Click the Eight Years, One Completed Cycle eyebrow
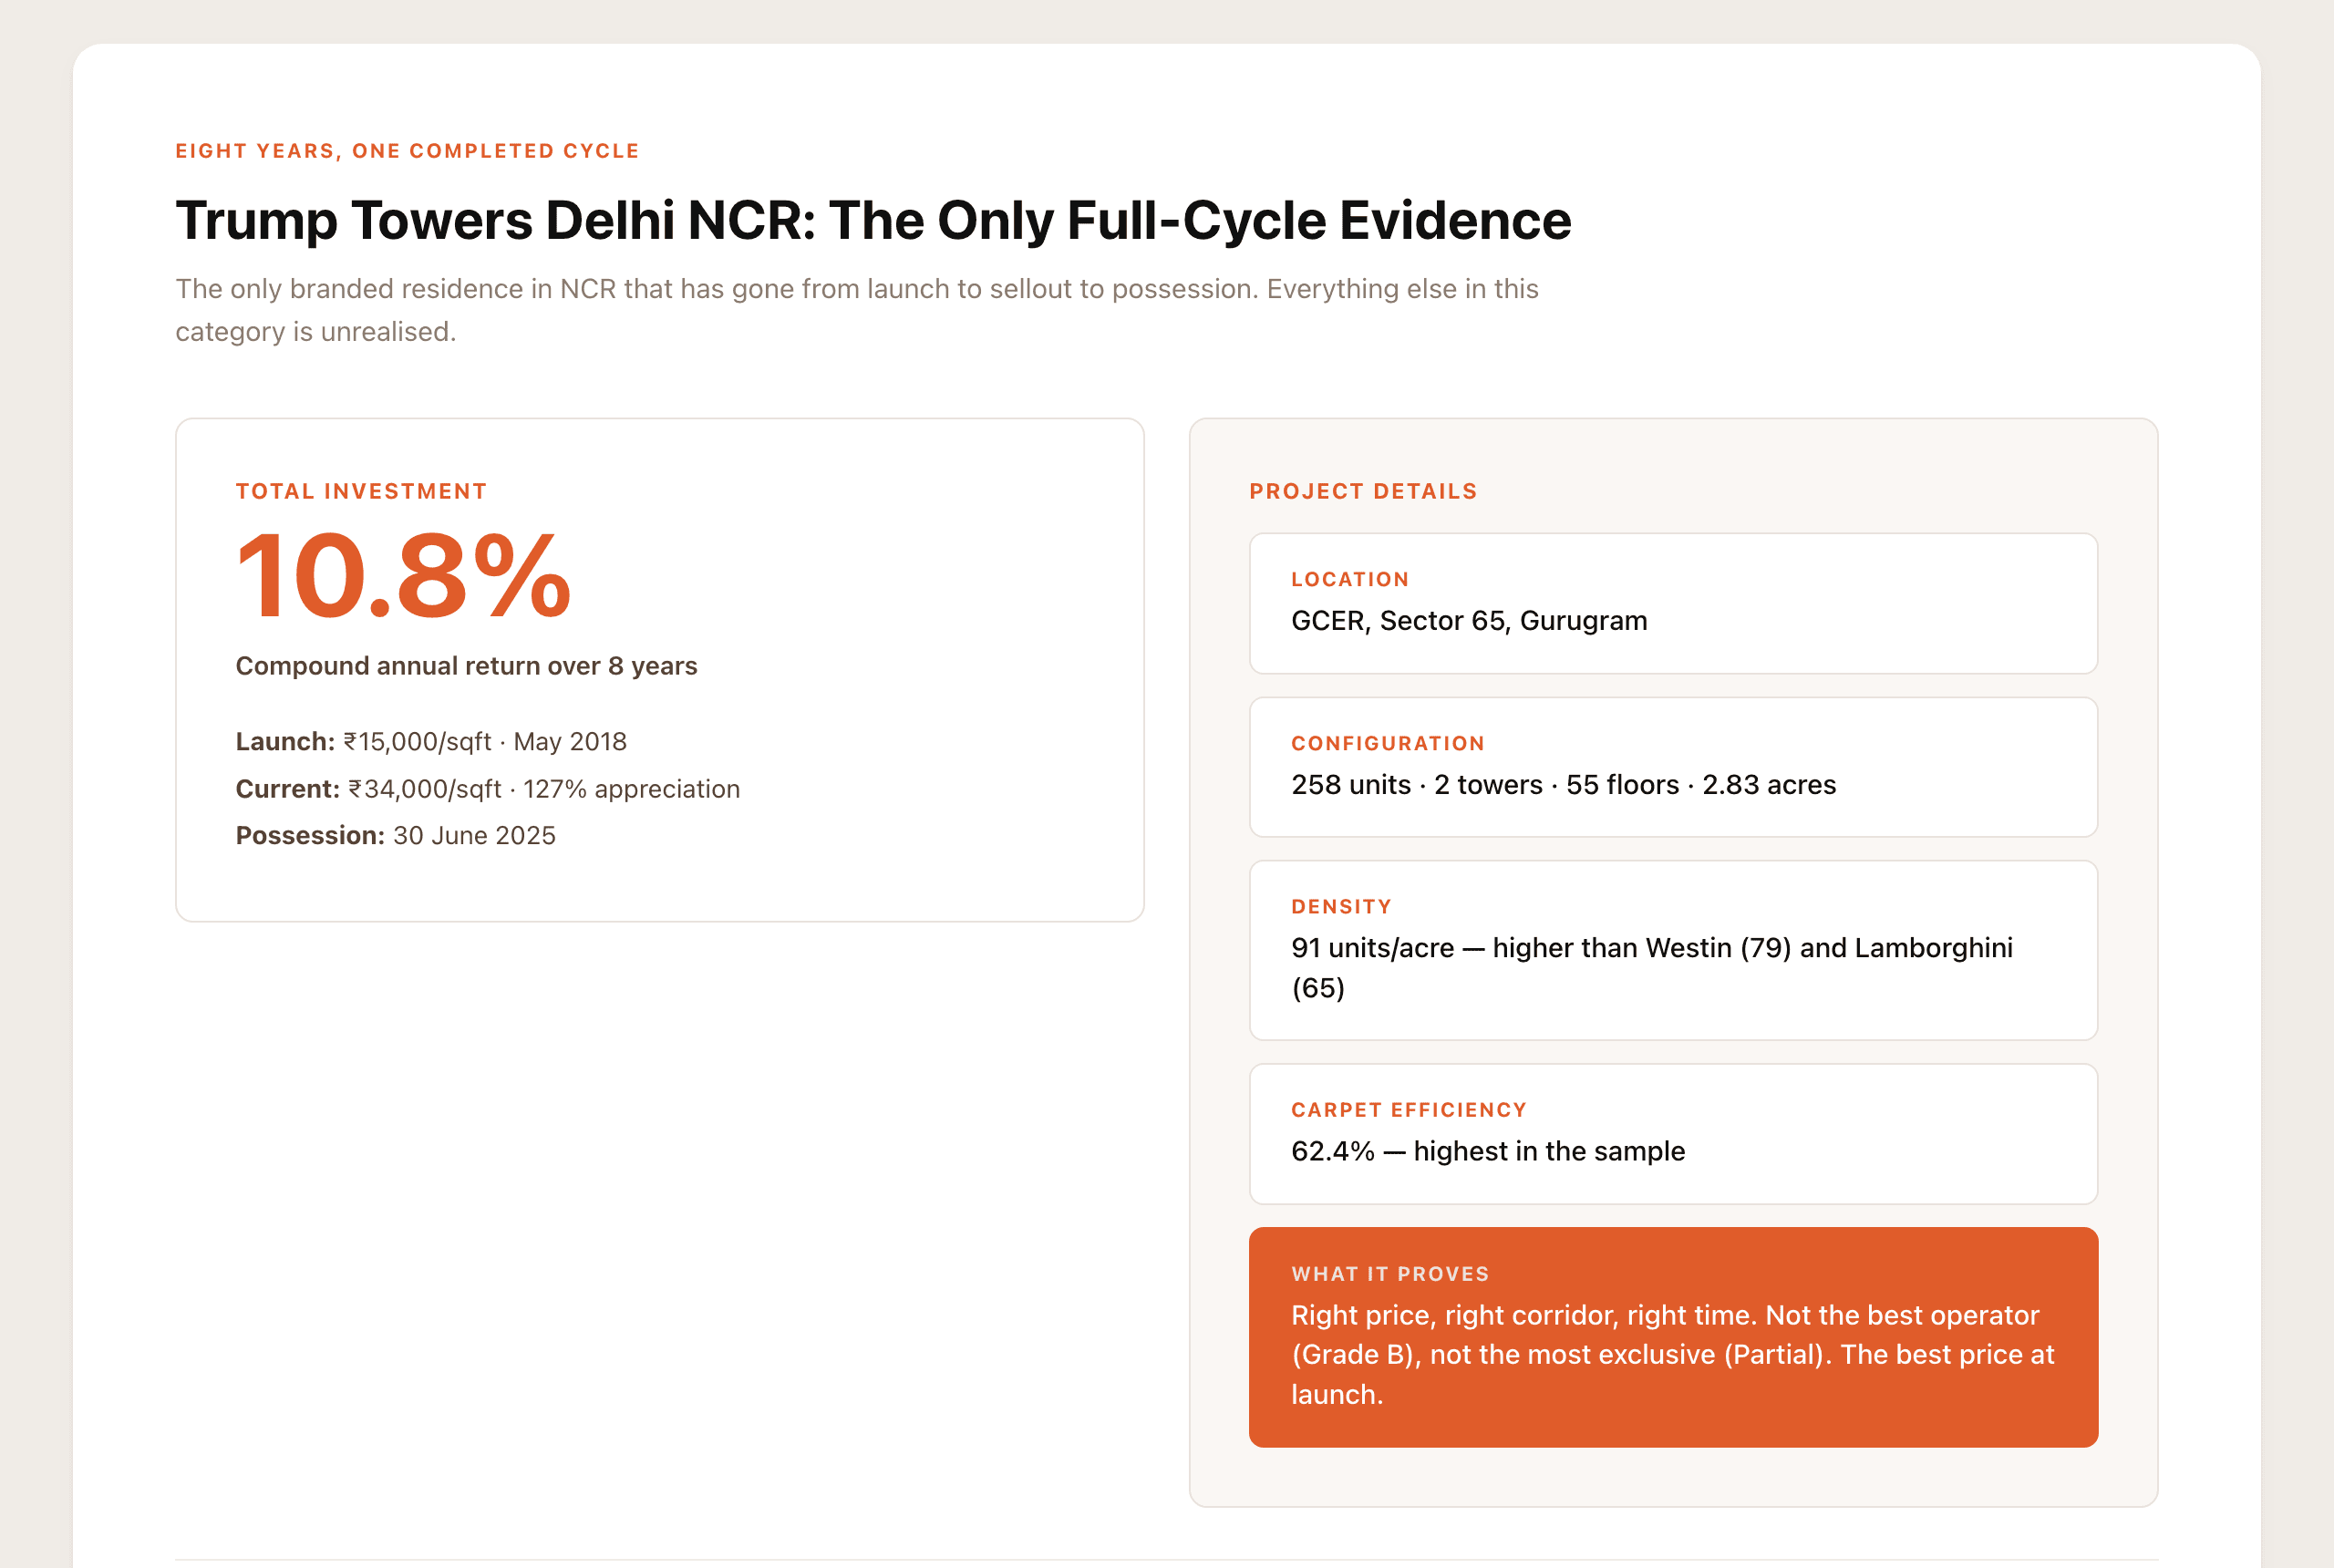The image size is (2334, 1568). click(x=407, y=151)
